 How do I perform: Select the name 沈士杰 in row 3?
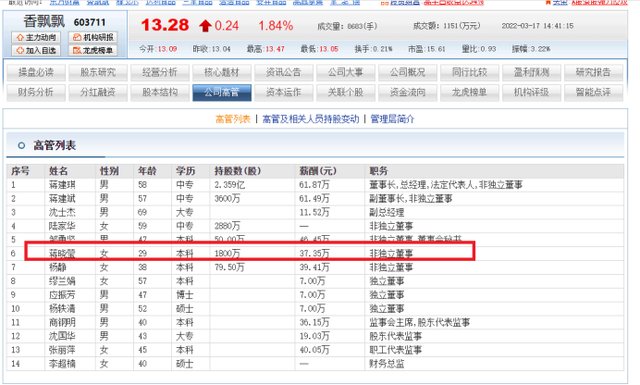point(62,212)
